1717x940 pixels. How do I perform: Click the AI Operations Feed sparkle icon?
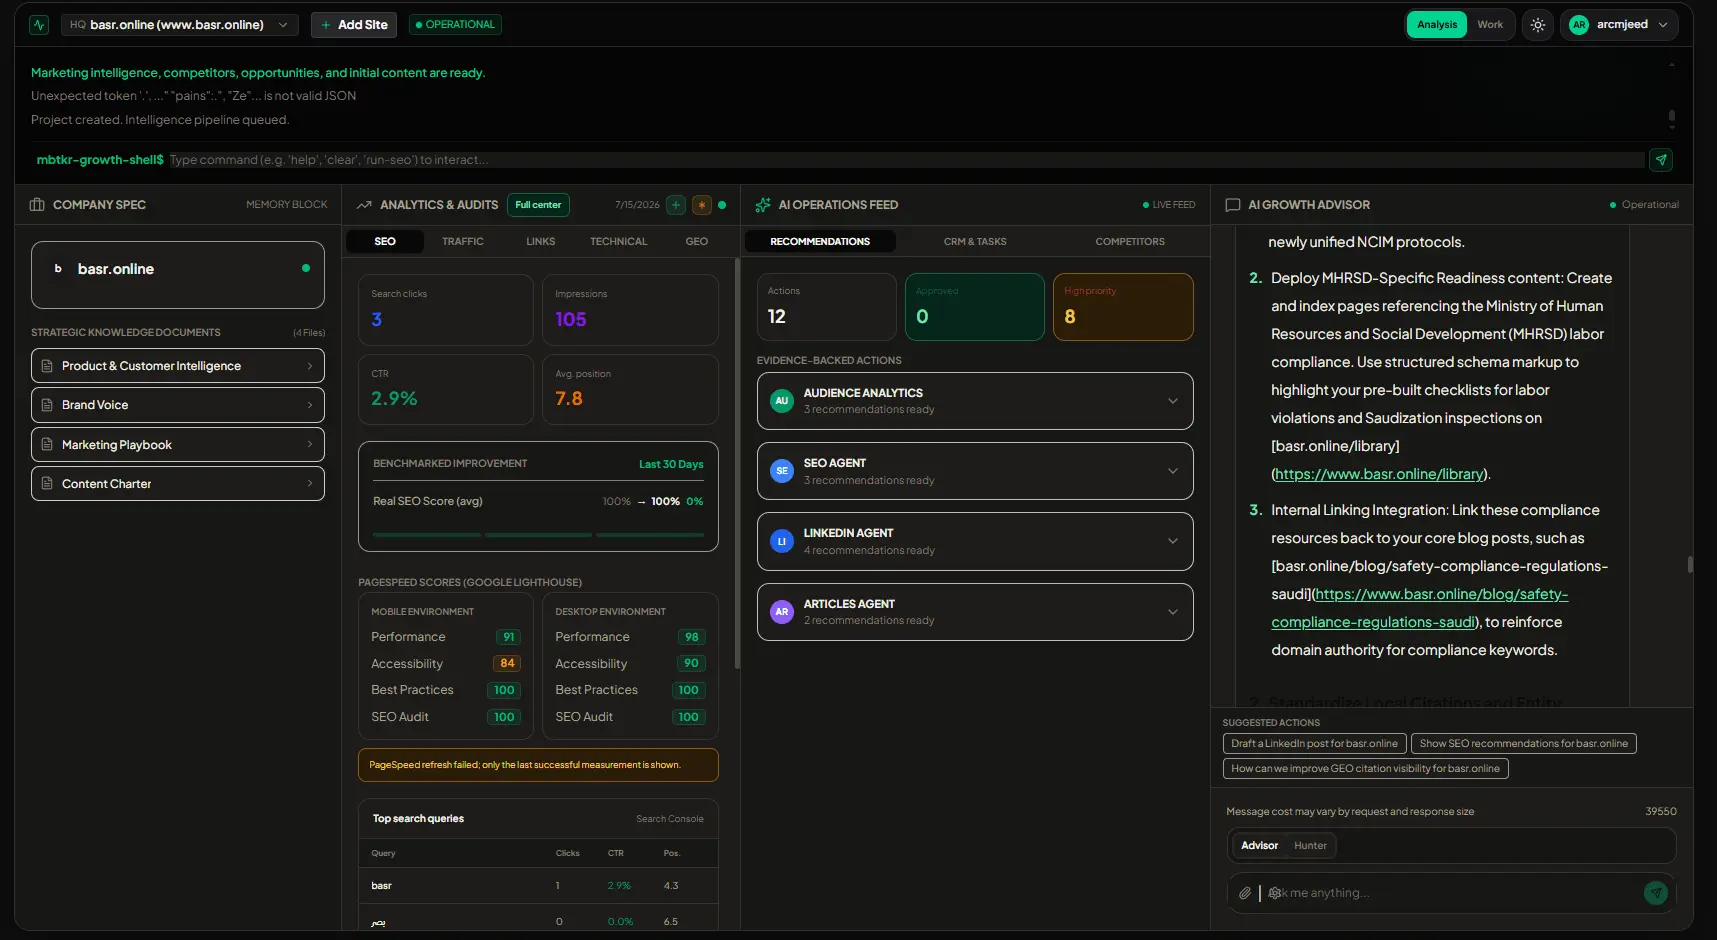(x=763, y=205)
